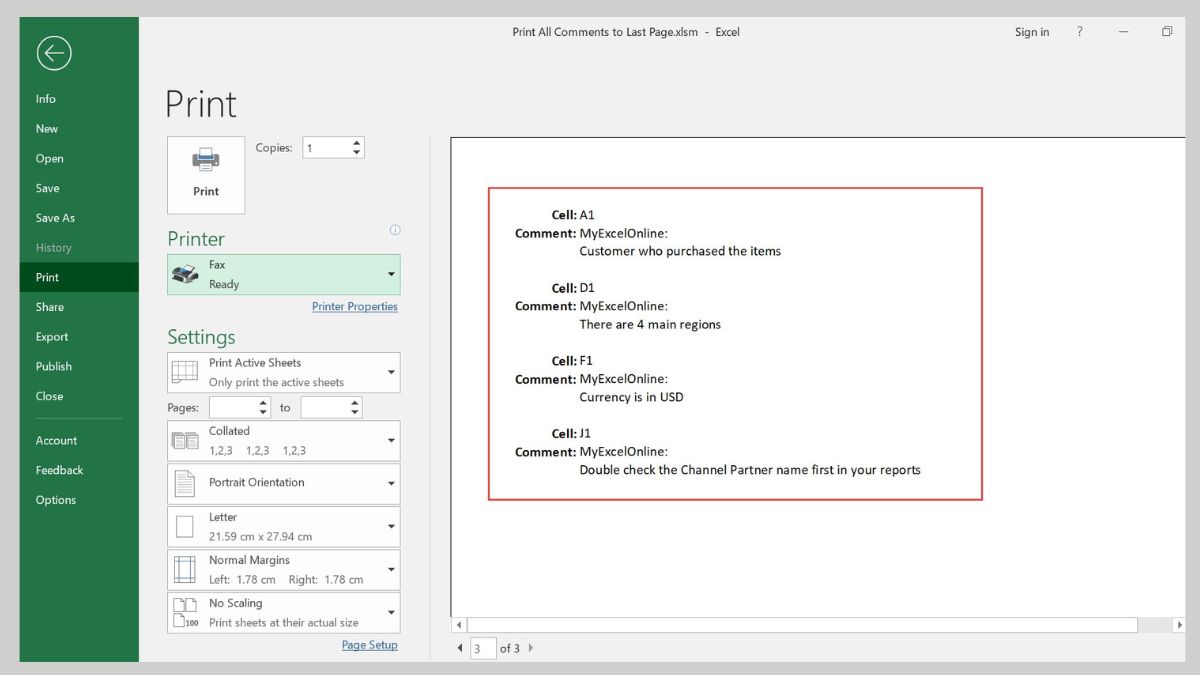Click the Print button with printer icon
Viewport: 1200px width, 675px height.
point(206,174)
